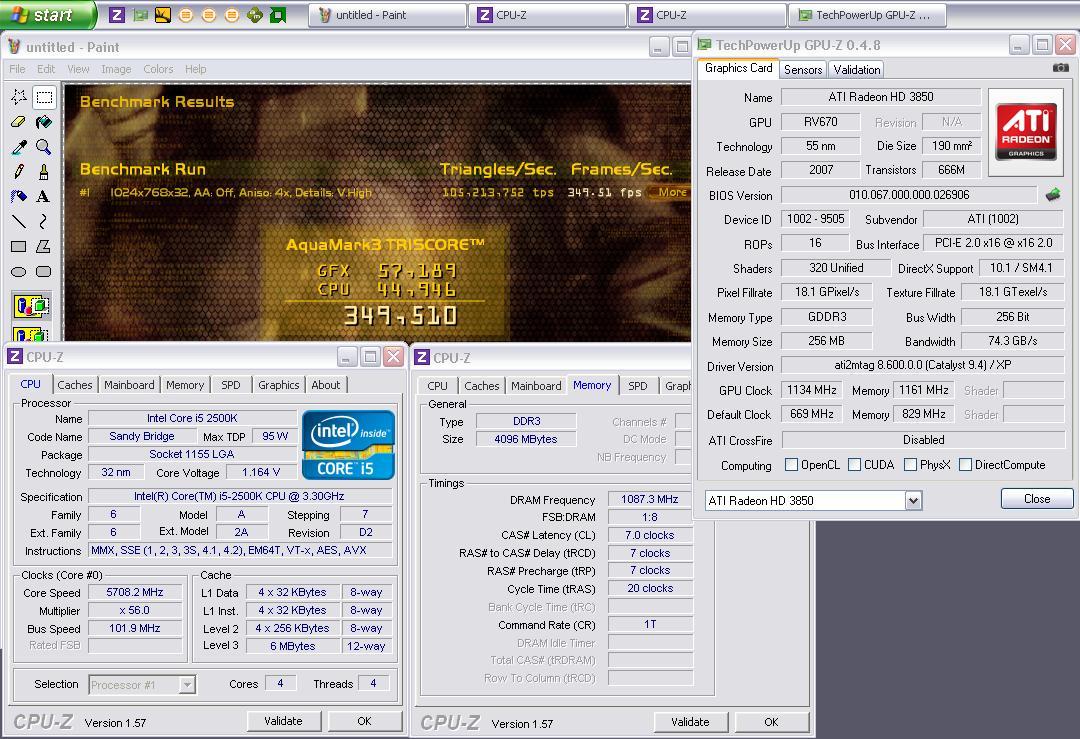Choose the Ellipse shape tool in Paint
Viewport: 1080px width, 739px height.
click(19, 271)
